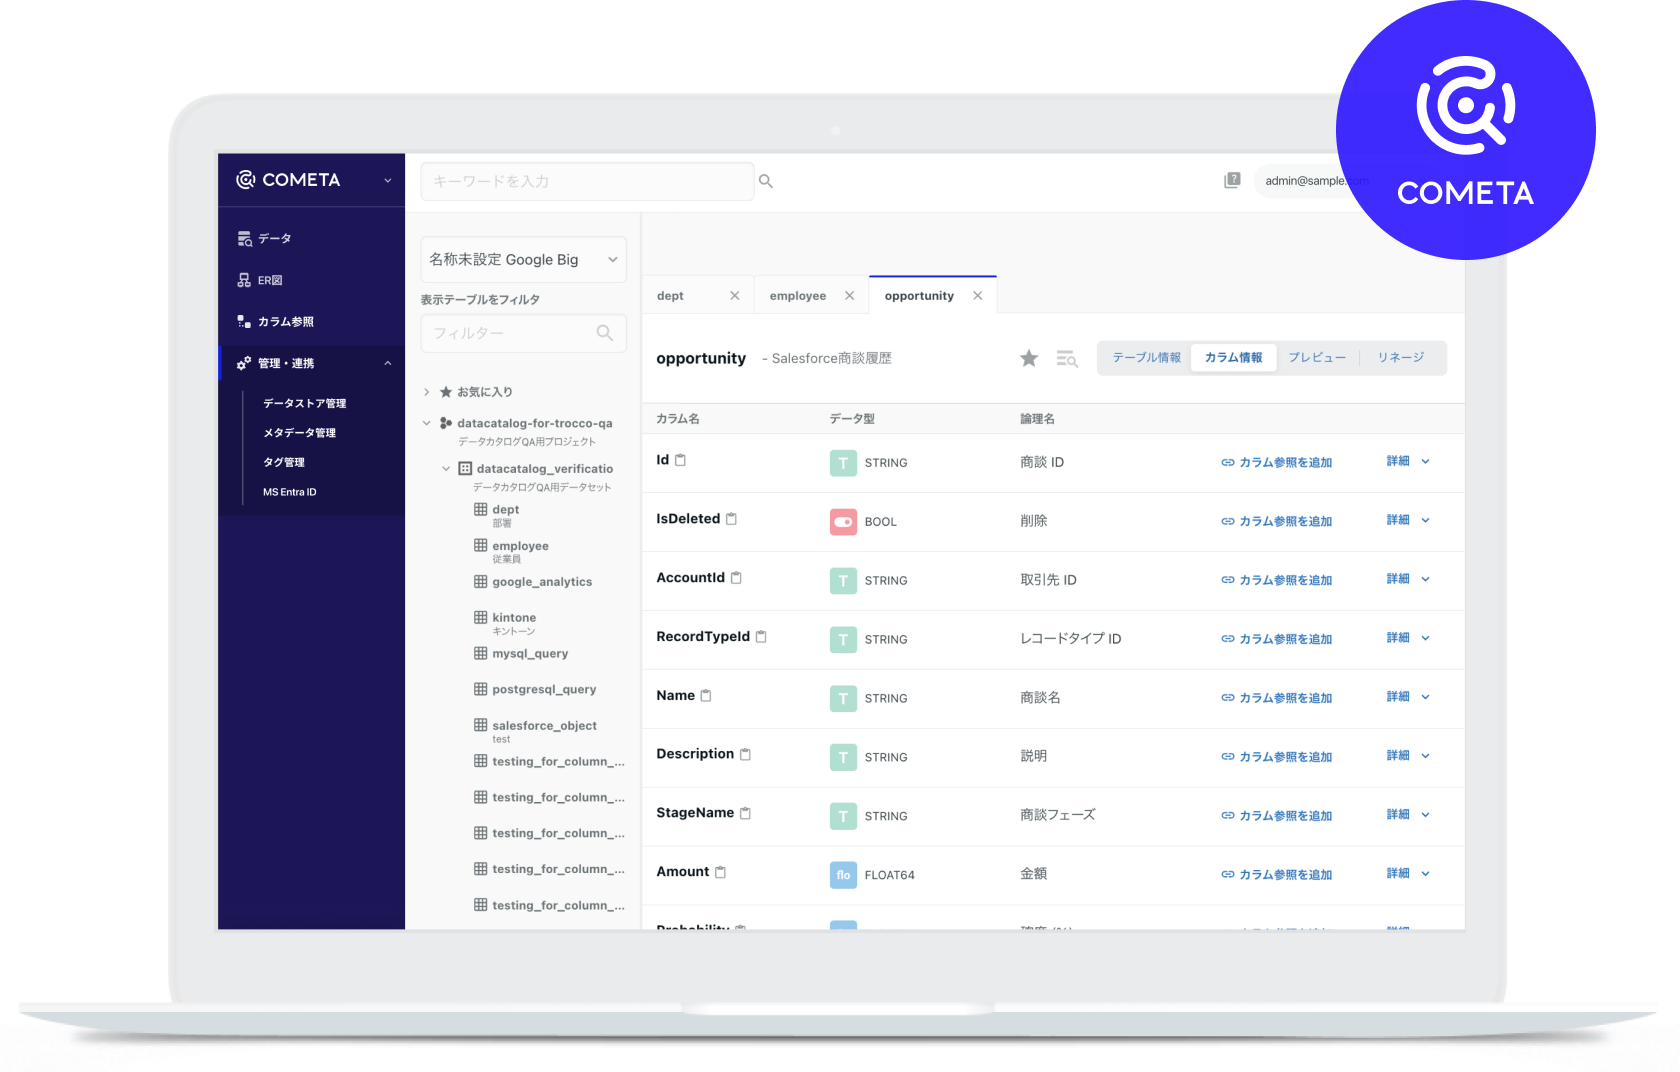Click the list search icon next to star

(1067, 358)
